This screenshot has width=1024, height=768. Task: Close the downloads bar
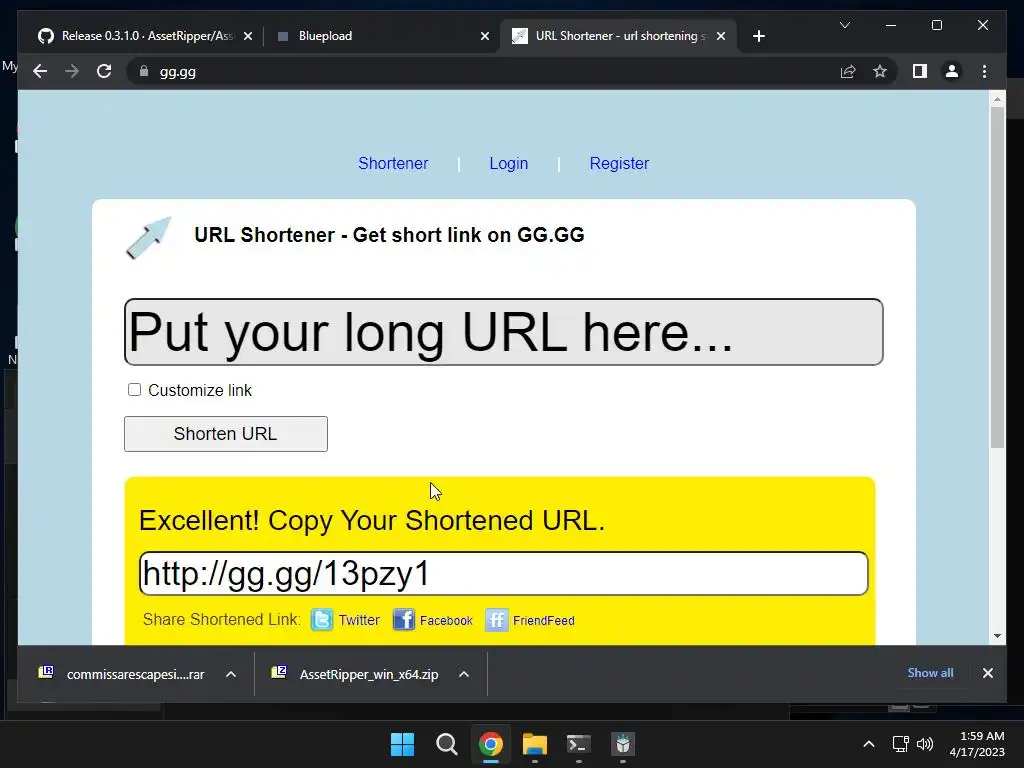(x=987, y=673)
